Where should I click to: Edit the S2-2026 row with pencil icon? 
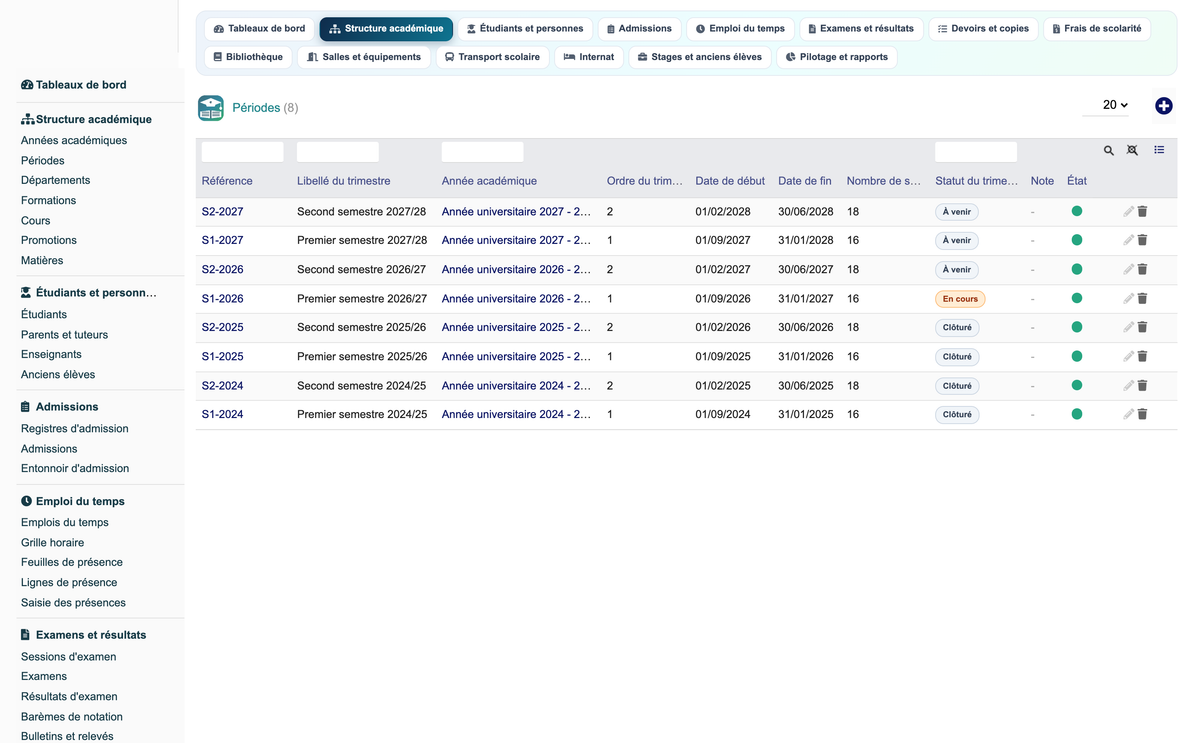pos(1129,269)
